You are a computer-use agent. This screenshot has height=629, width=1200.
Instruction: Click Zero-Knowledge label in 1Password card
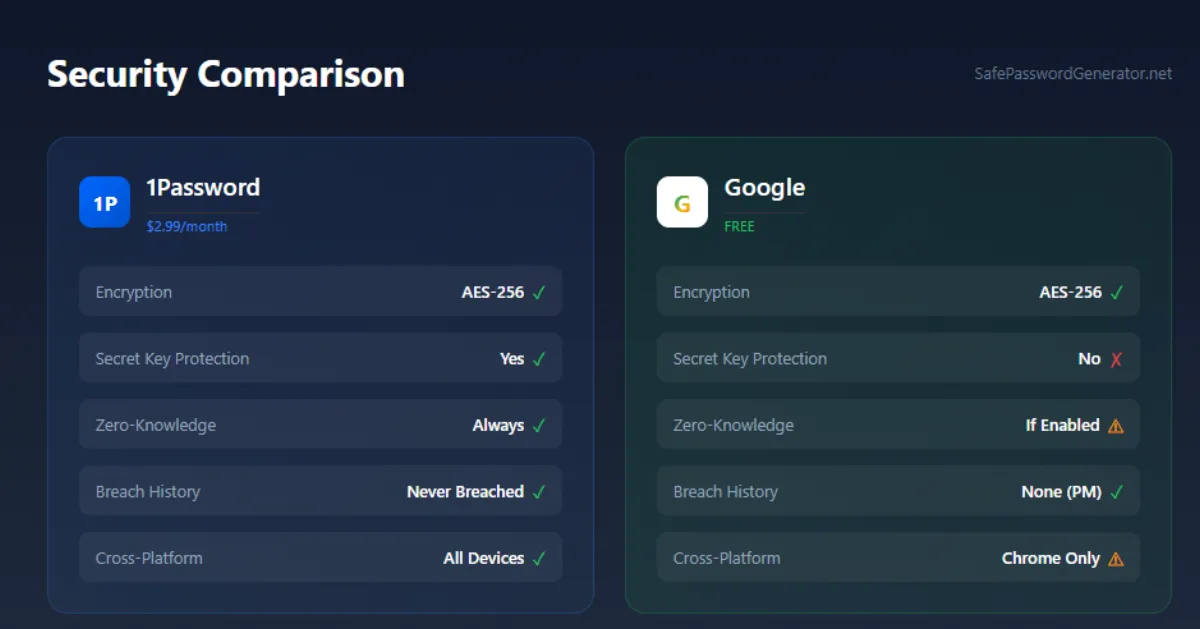tap(155, 425)
